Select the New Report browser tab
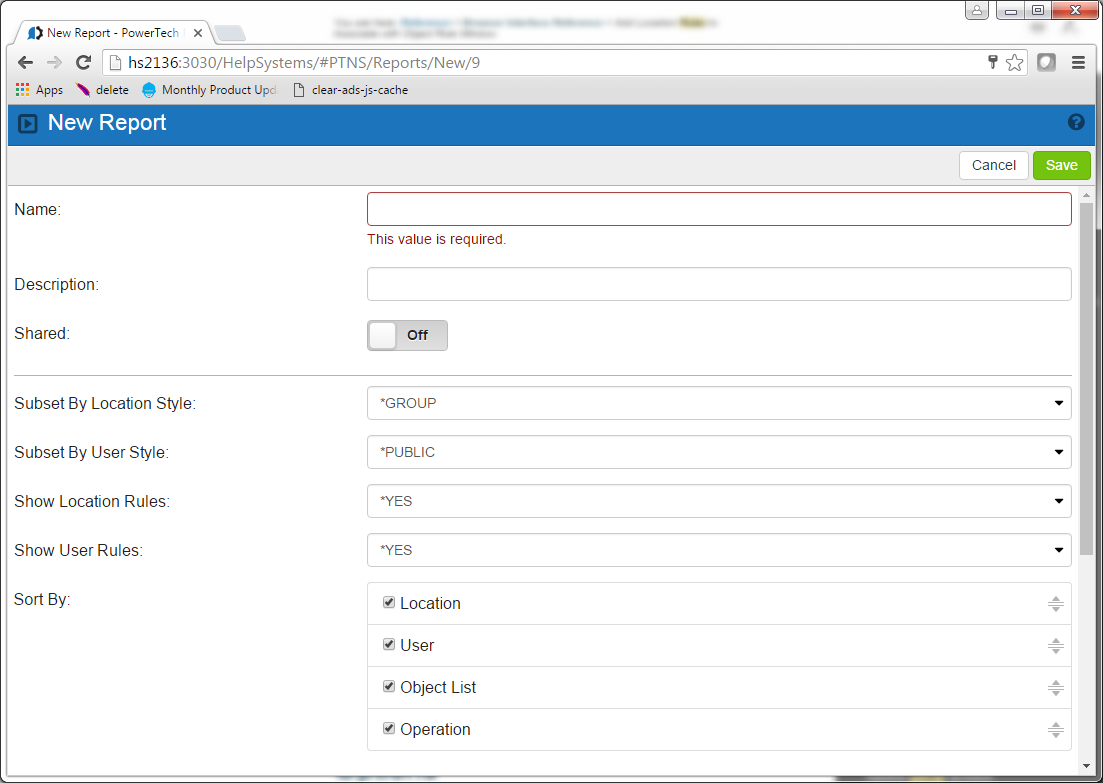Viewport: 1103px width, 783px height. 110,33
